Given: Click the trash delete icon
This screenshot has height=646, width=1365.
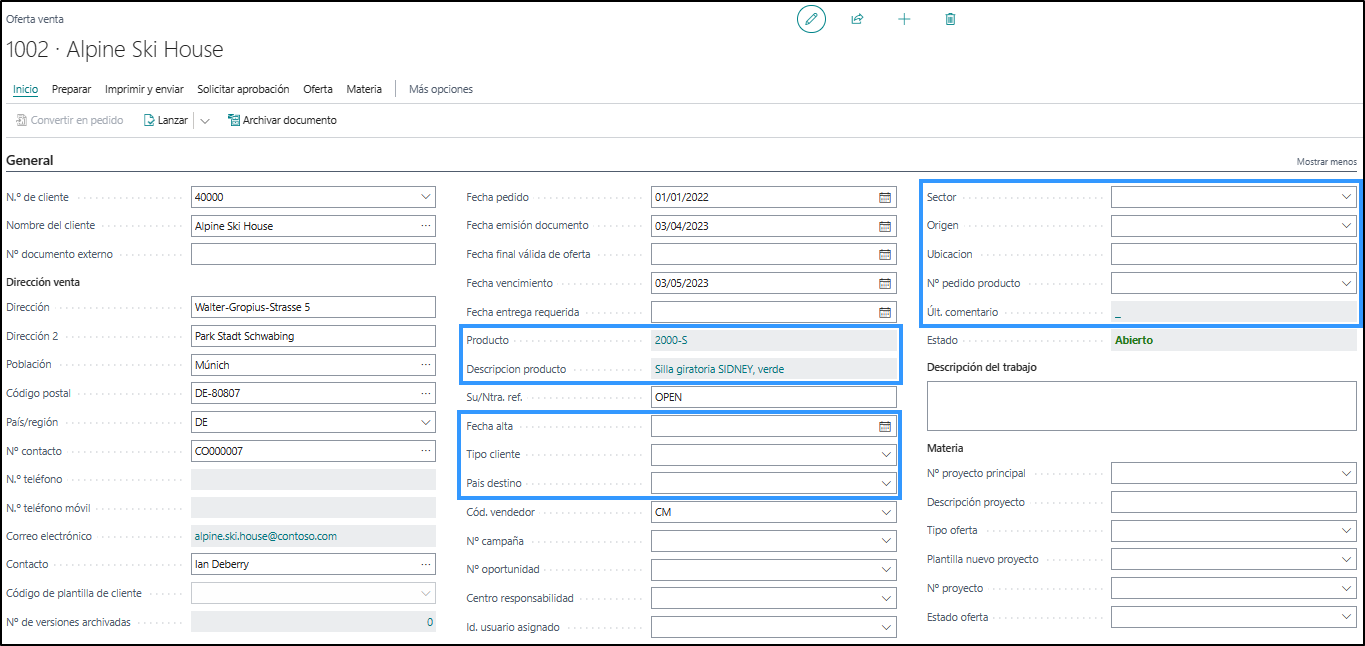Looking at the screenshot, I should (950, 19).
